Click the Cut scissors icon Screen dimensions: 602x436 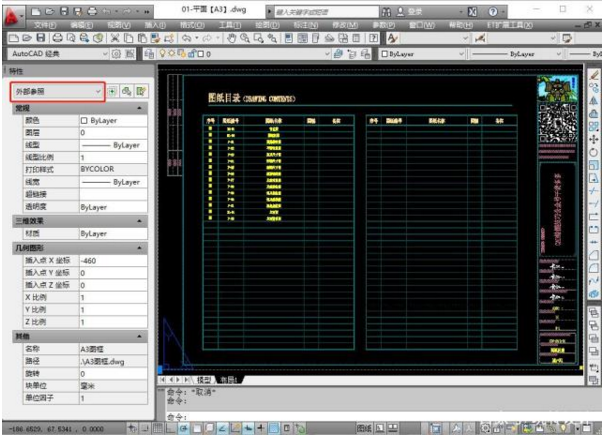[x=114, y=38]
